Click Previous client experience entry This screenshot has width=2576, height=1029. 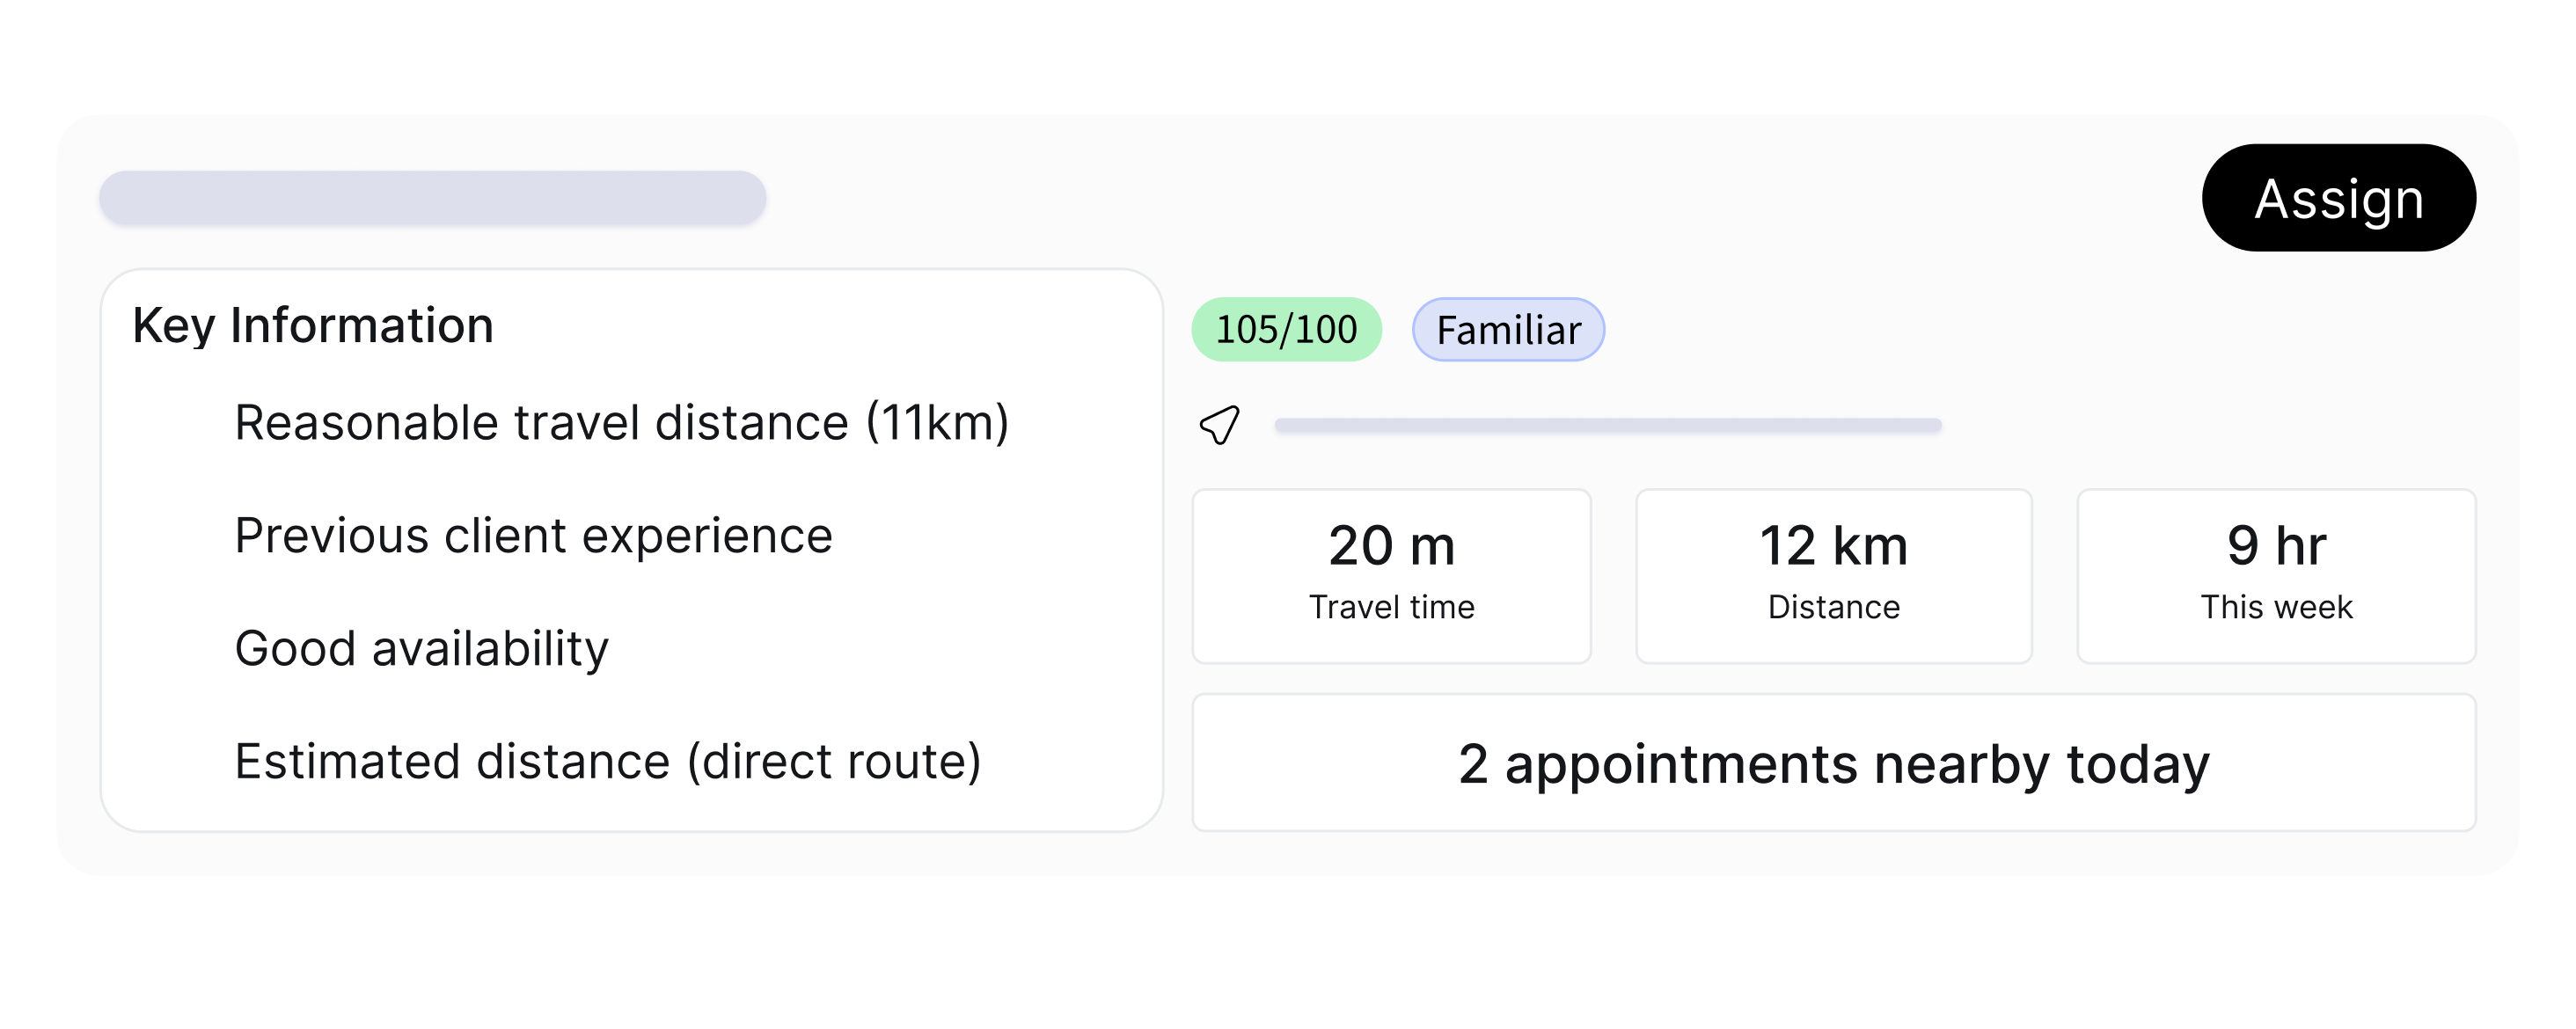click(x=533, y=535)
